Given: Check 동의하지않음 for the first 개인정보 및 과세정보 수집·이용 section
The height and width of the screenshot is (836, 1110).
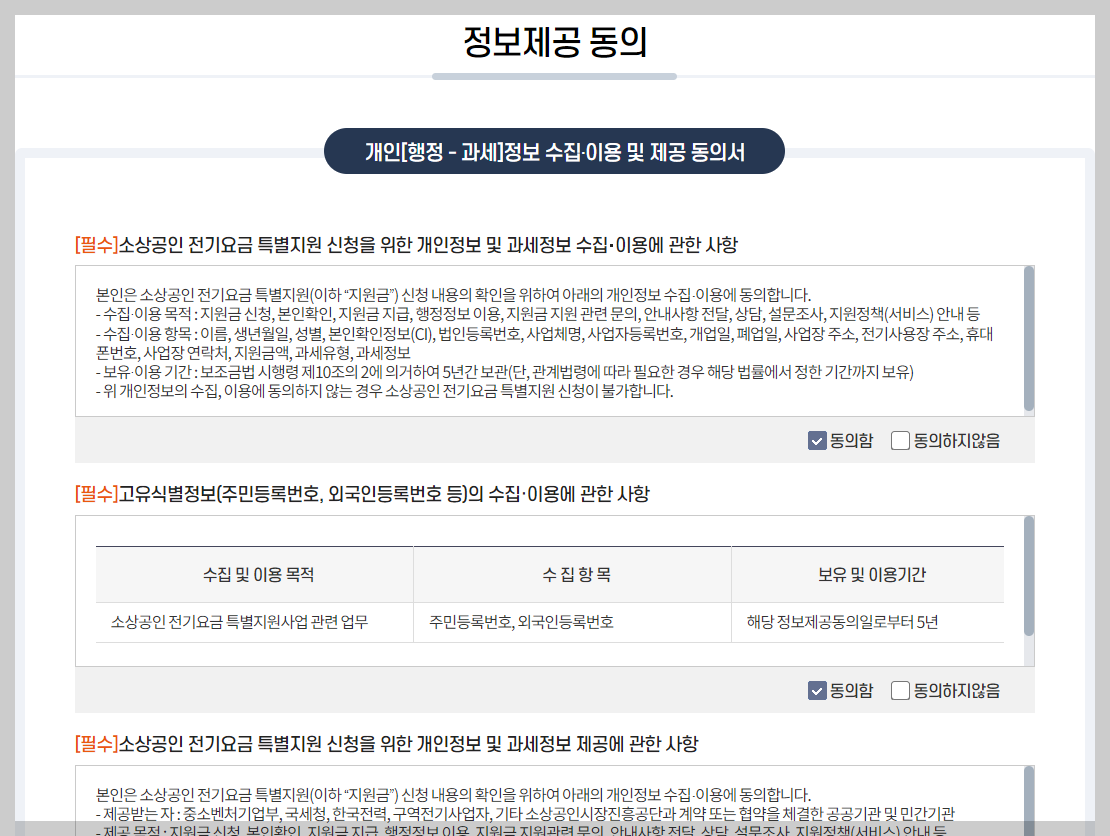Looking at the screenshot, I should pos(900,441).
